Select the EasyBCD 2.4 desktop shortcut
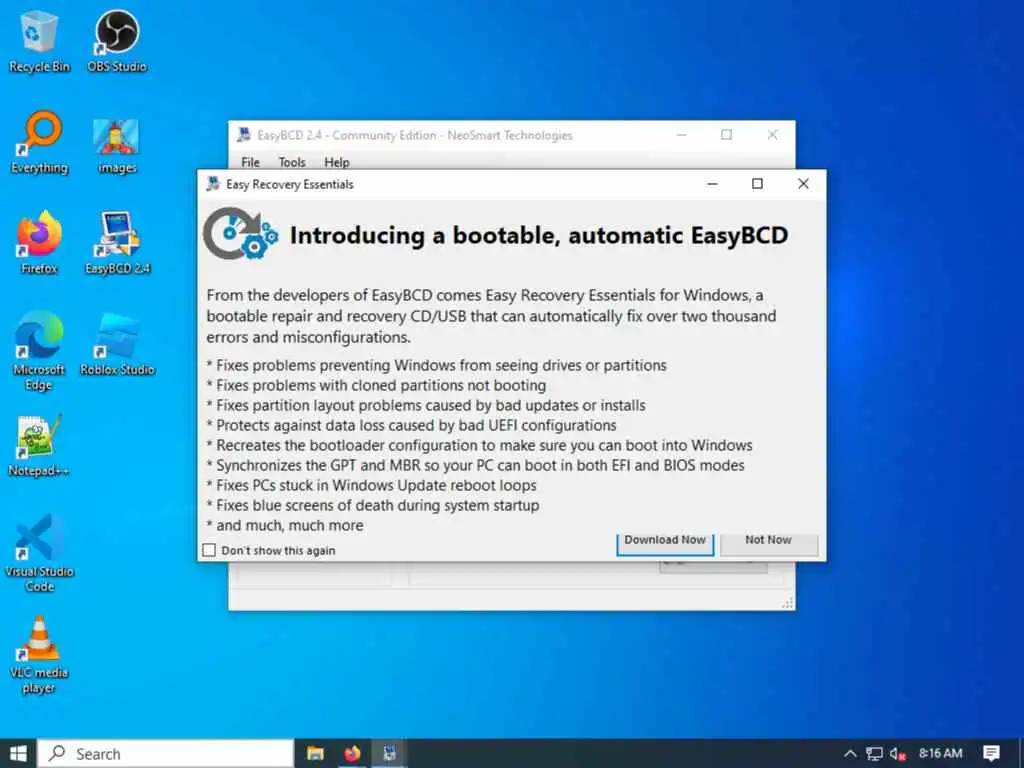The height and width of the screenshot is (768, 1024). point(117,242)
